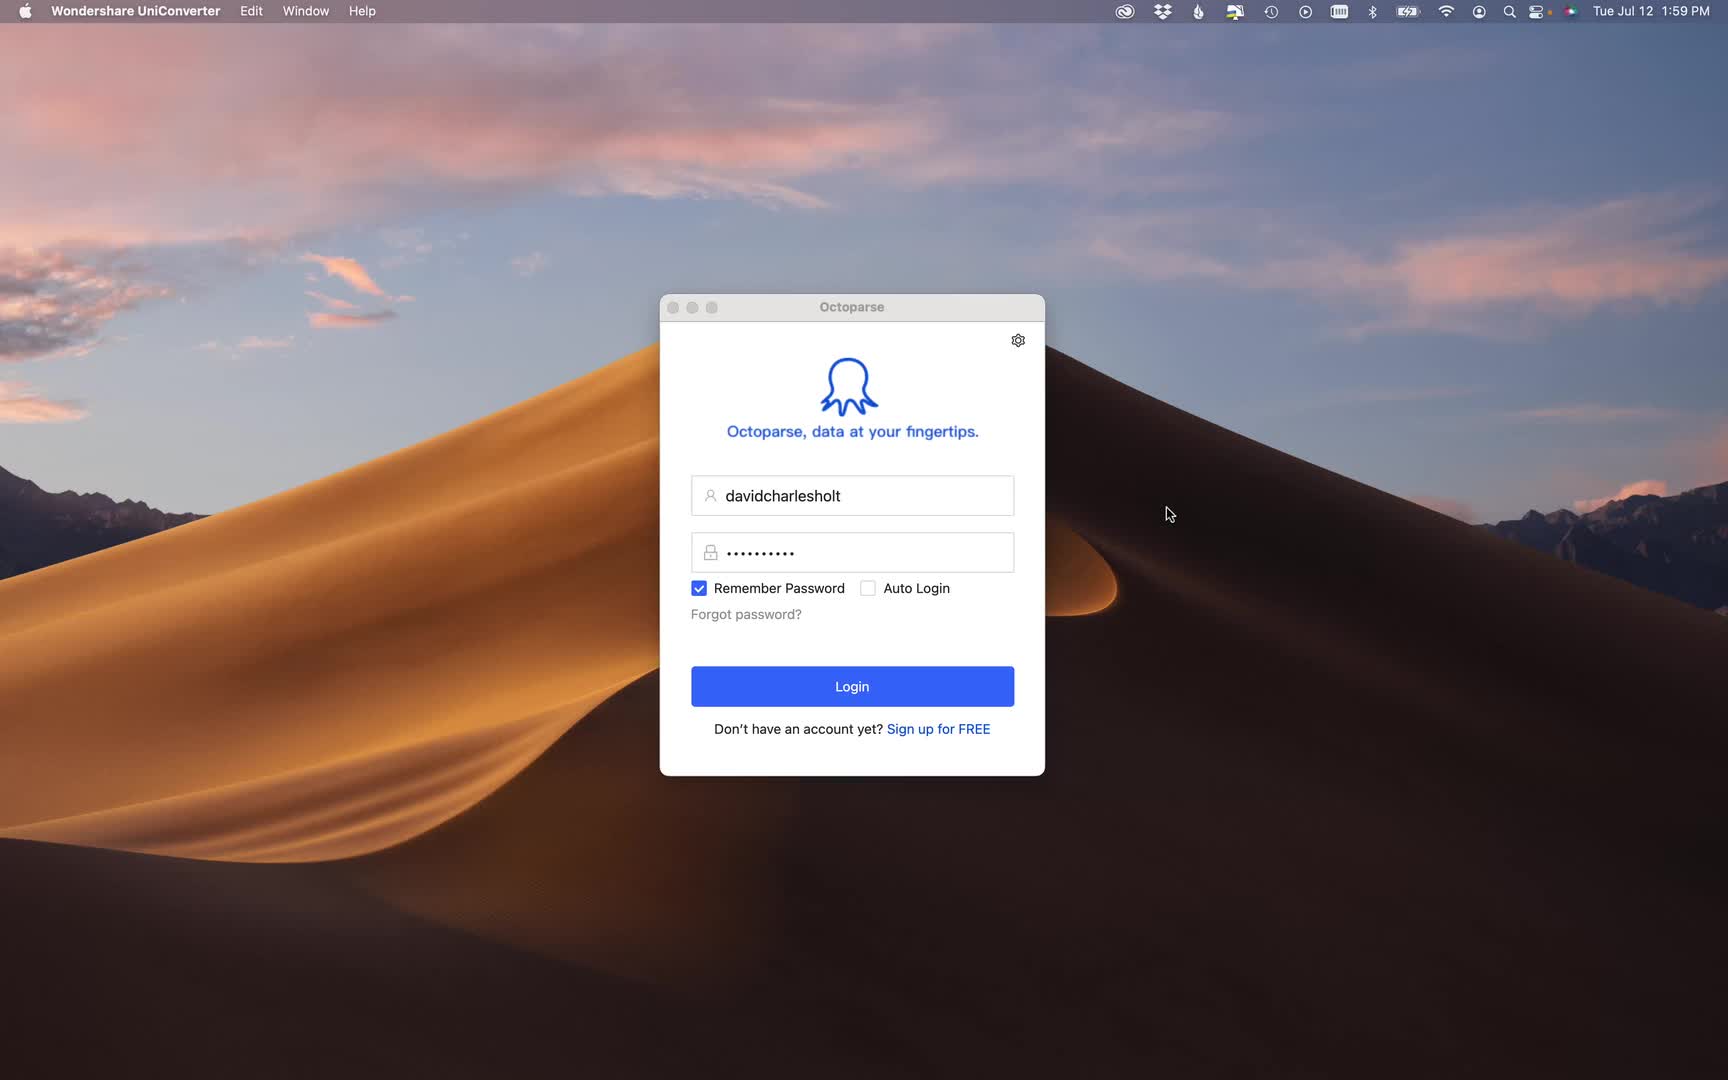The image size is (1728, 1080).
Task: Open Spotlight search
Action: 1509,12
